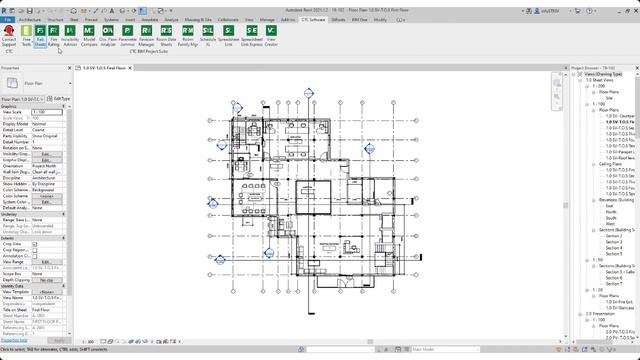Switch to the Manage ribbon tab
This screenshot has width=640, height=360.
point(267,20)
